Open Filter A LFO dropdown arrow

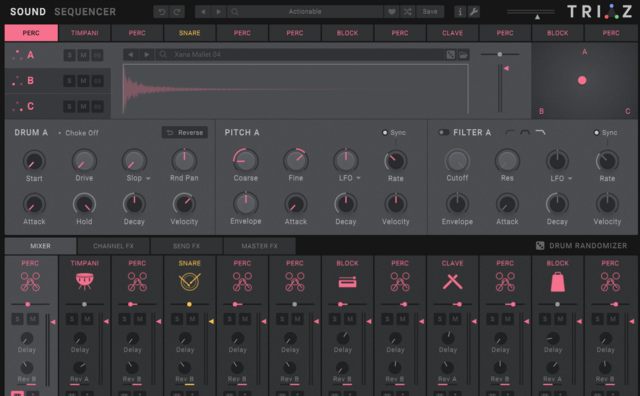point(570,178)
